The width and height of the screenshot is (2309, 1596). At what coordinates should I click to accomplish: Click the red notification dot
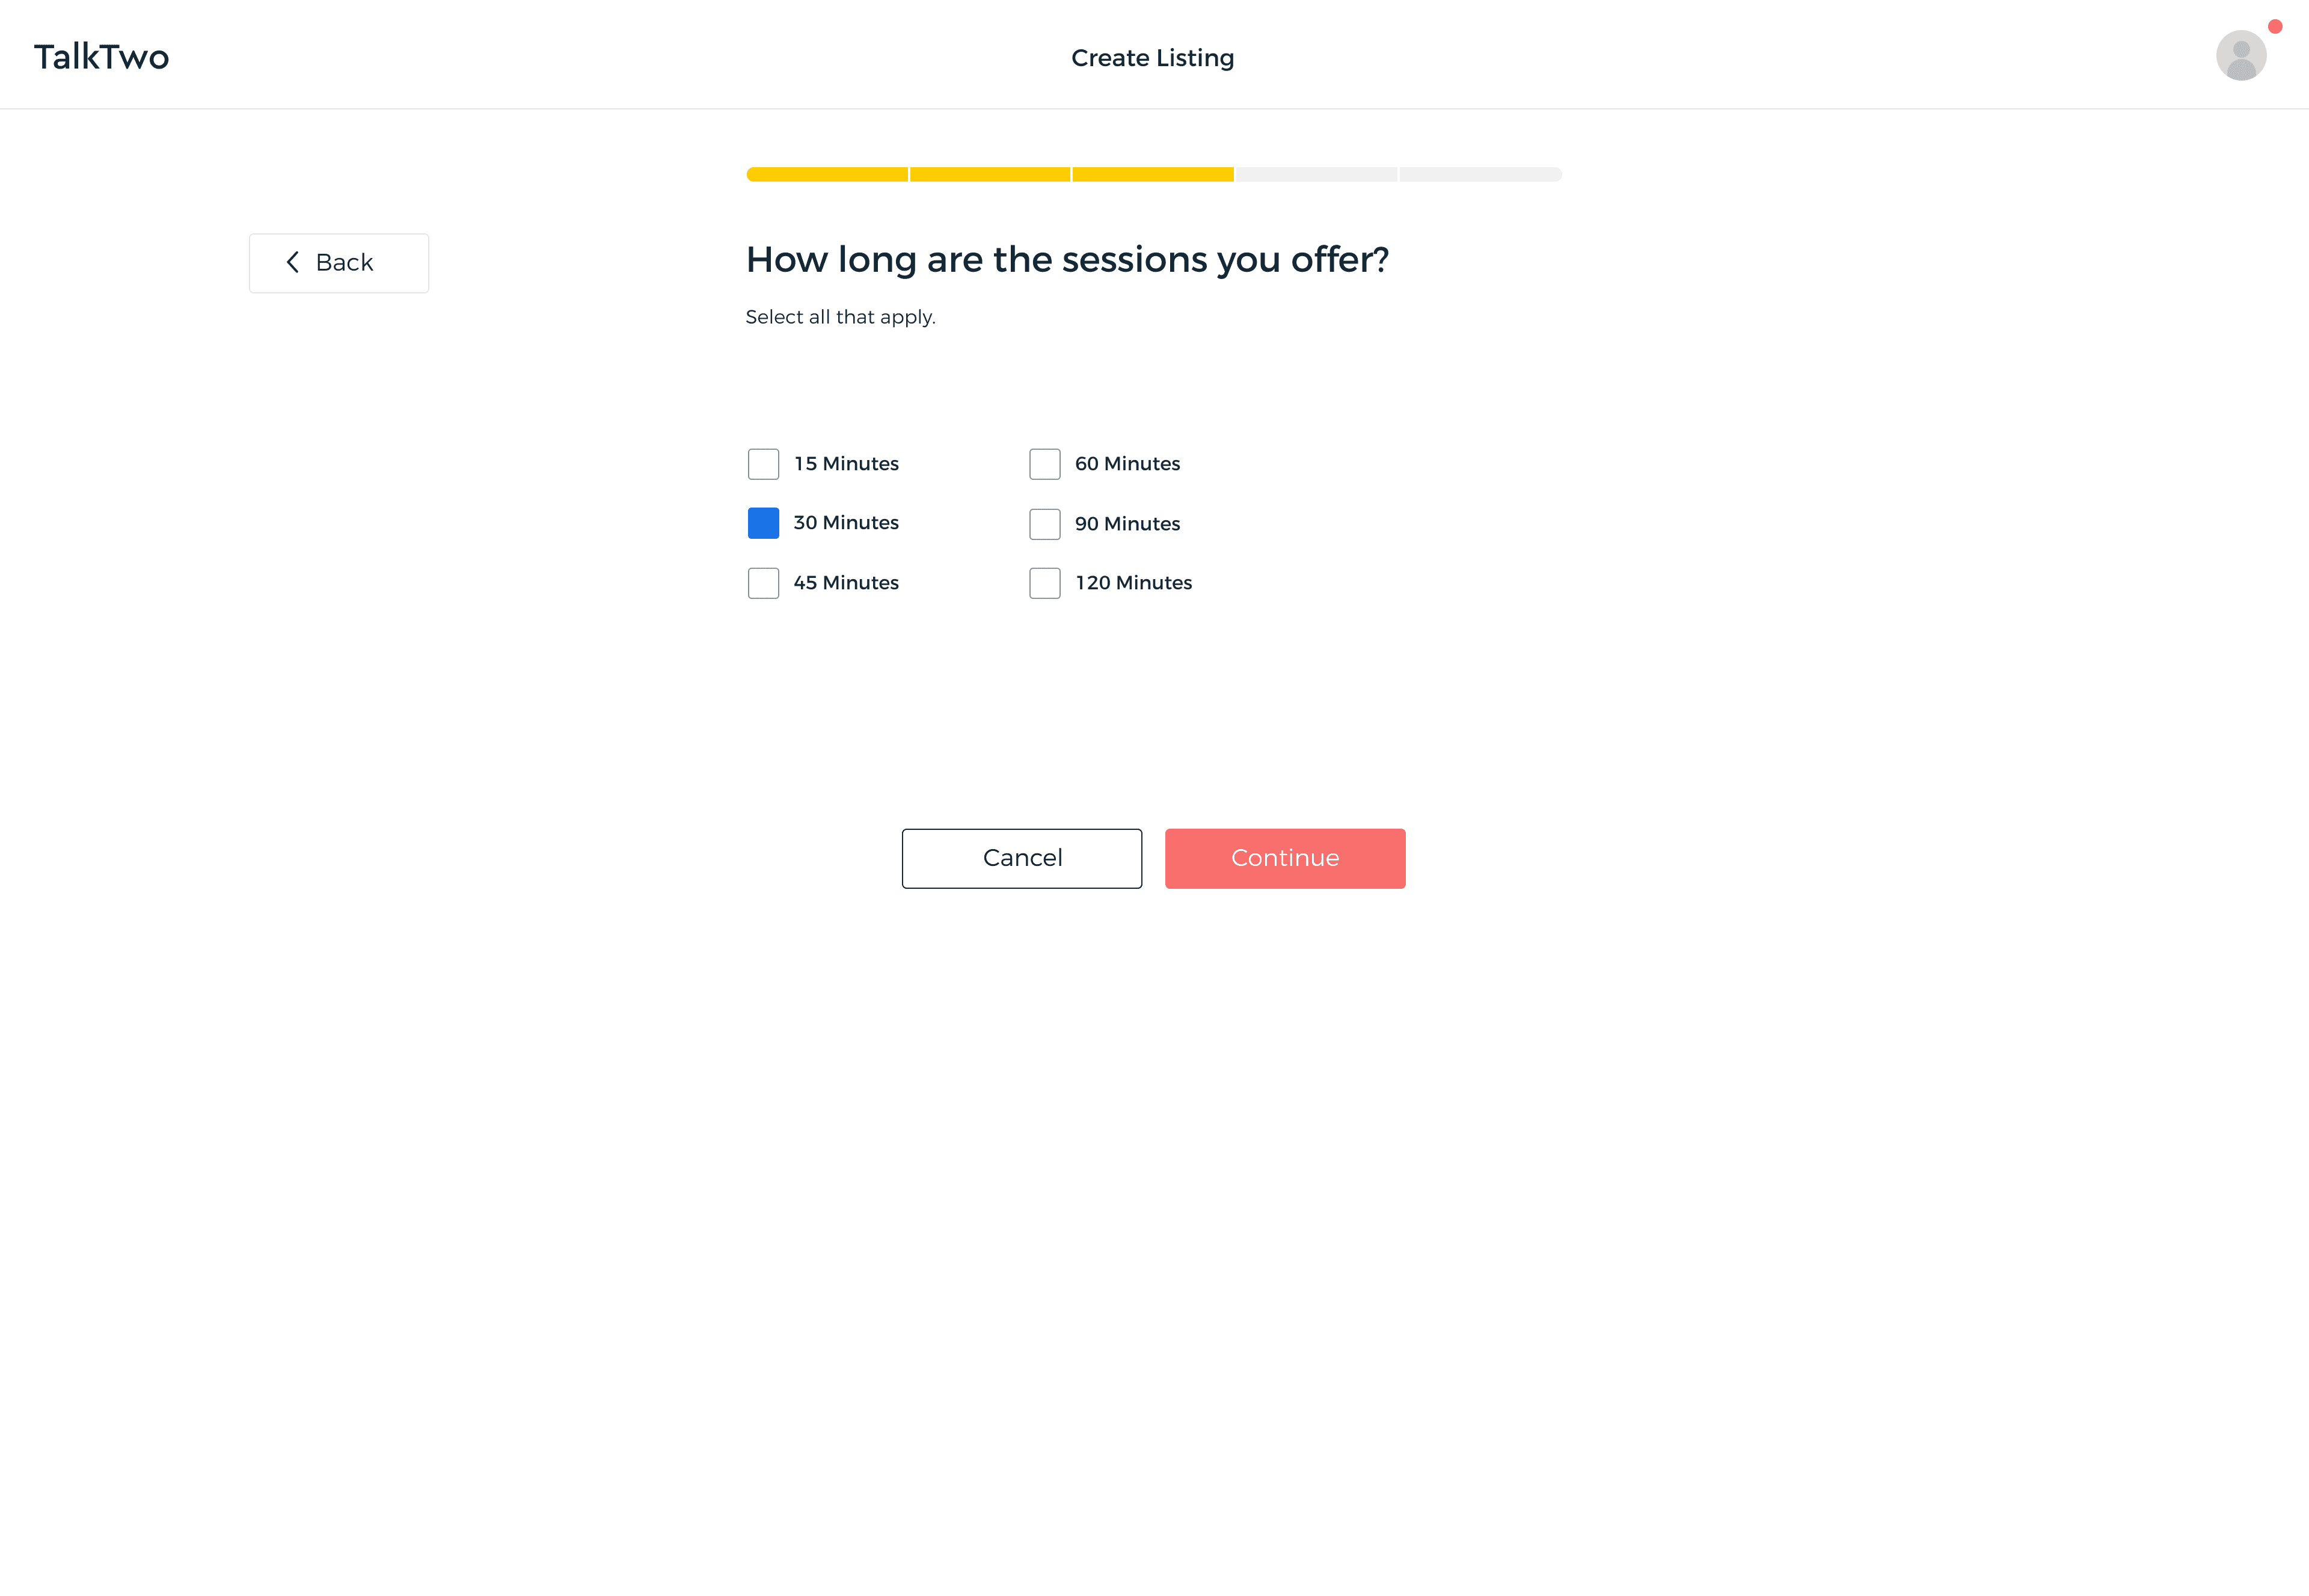[x=2274, y=26]
